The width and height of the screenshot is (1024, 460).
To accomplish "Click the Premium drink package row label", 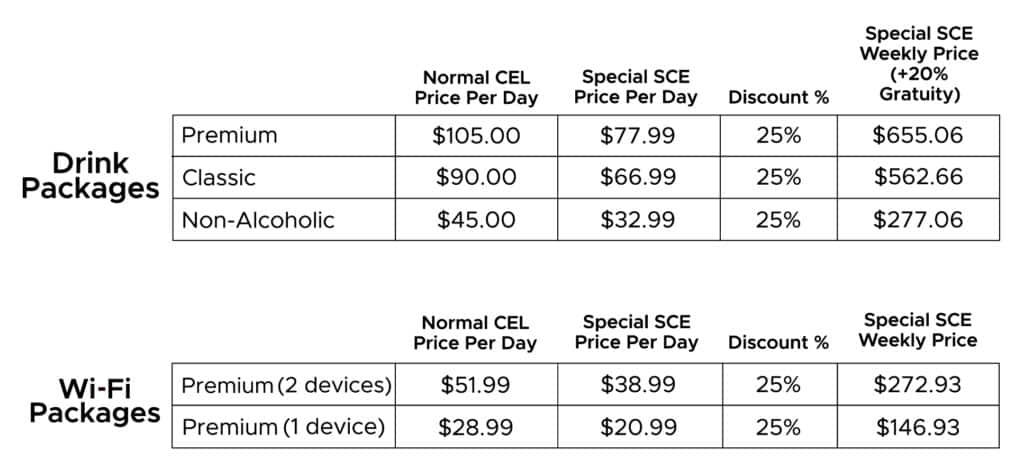I will [x=230, y=135].
